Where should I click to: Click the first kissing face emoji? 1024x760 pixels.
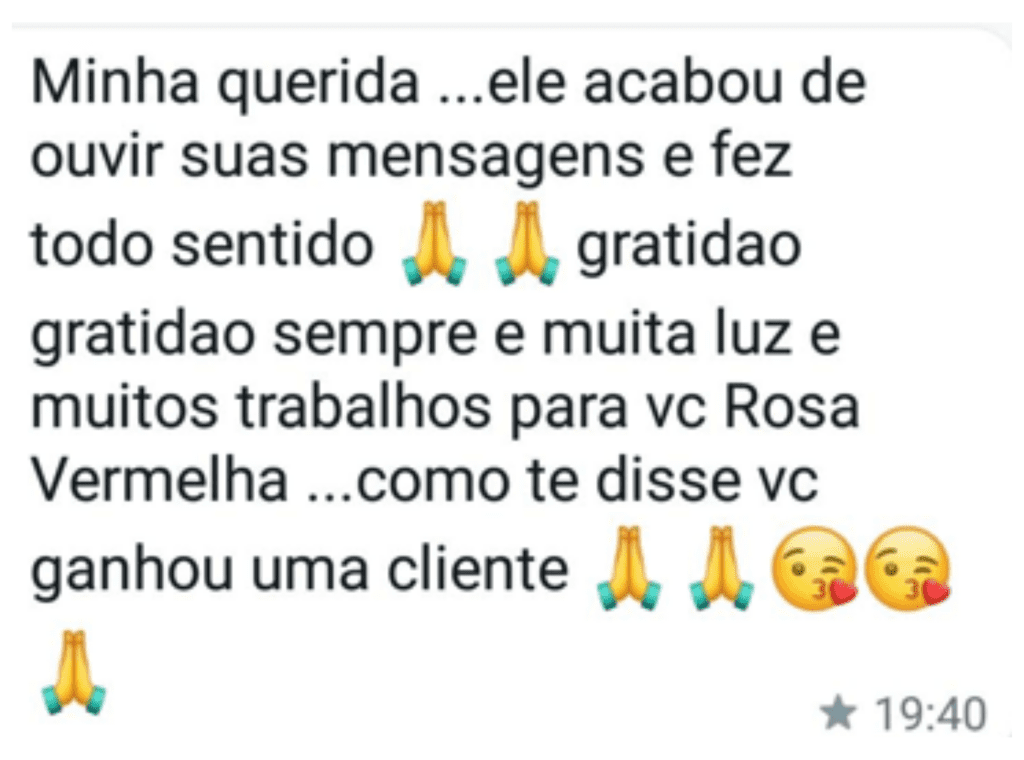click(814, 567)
